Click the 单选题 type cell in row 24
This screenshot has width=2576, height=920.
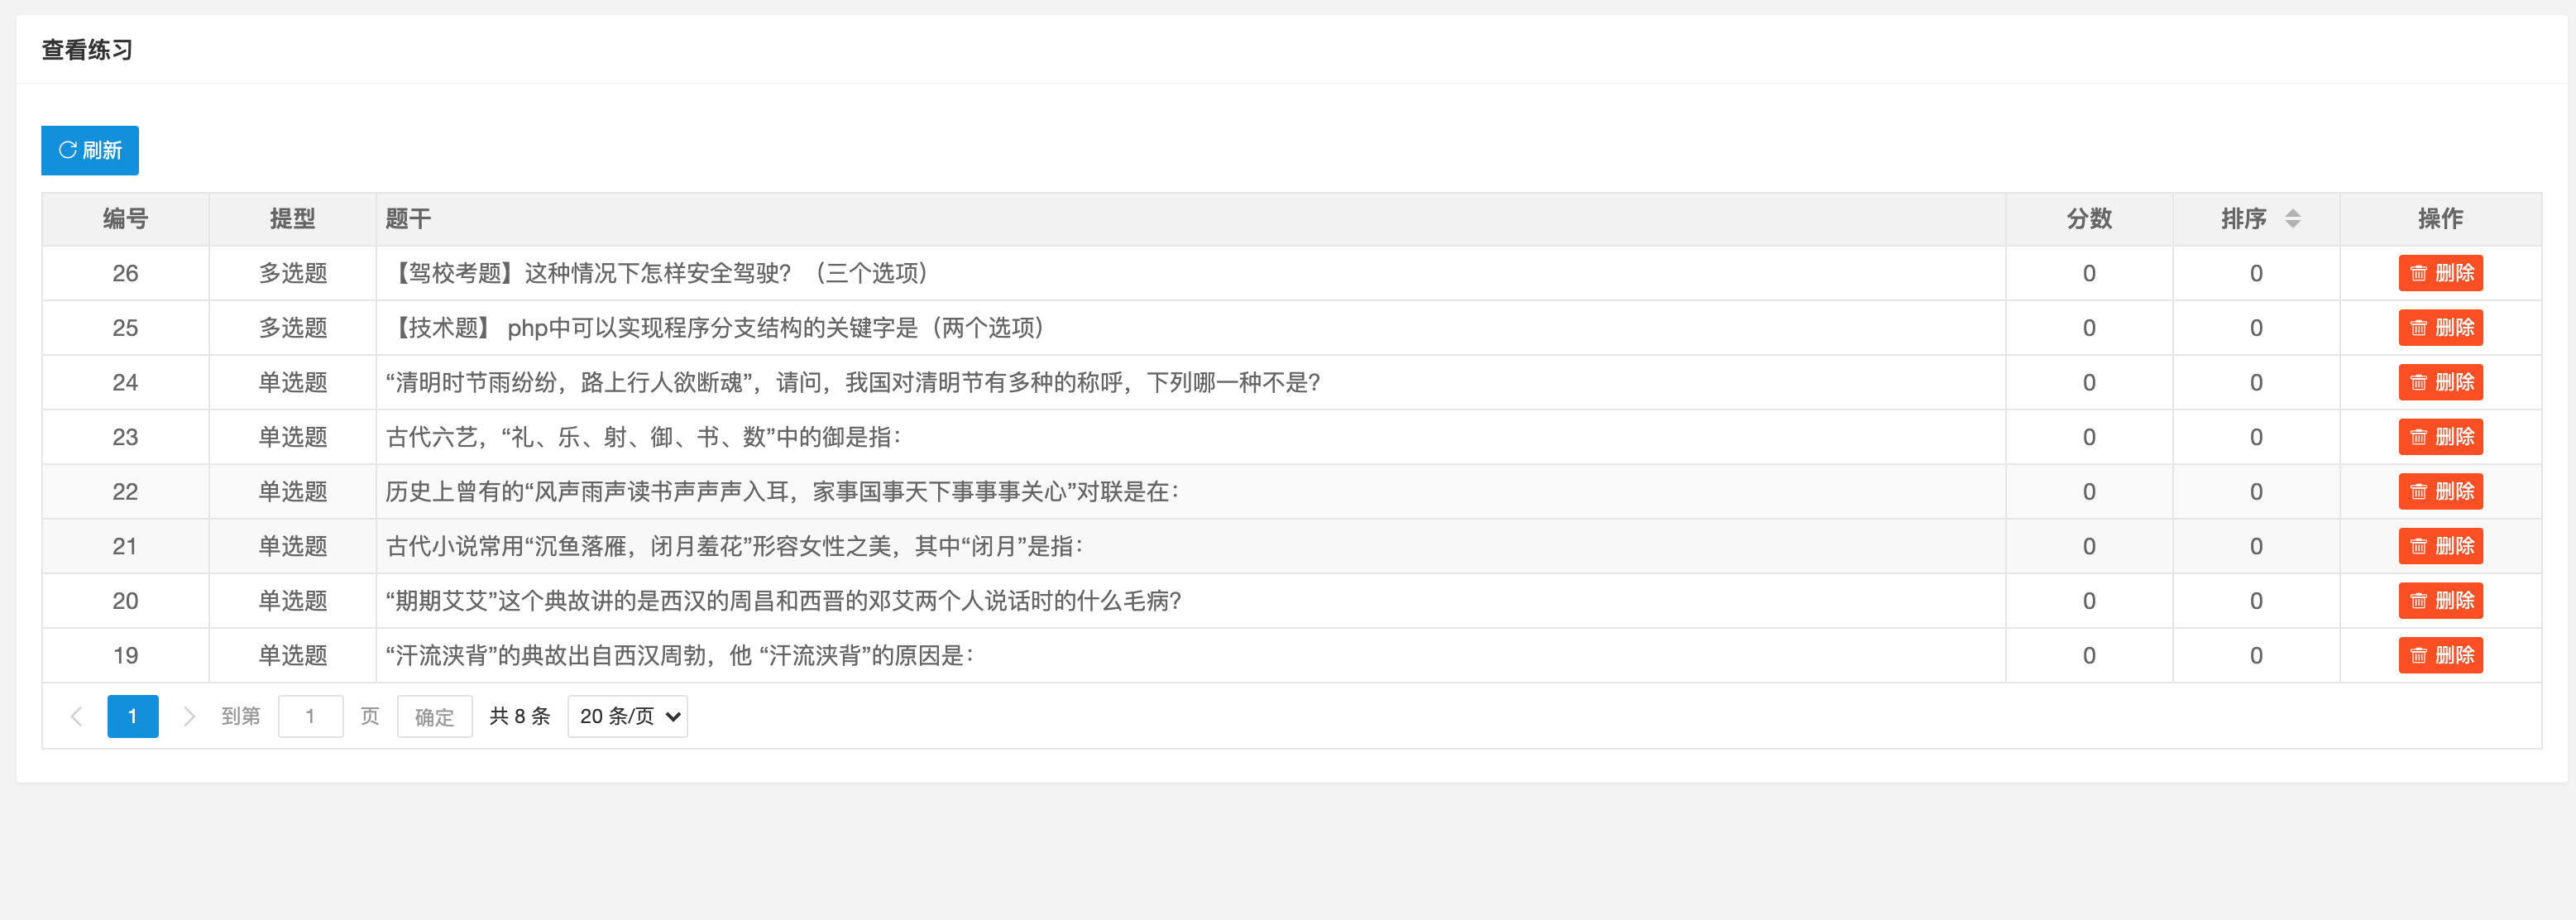pos(293,382)
